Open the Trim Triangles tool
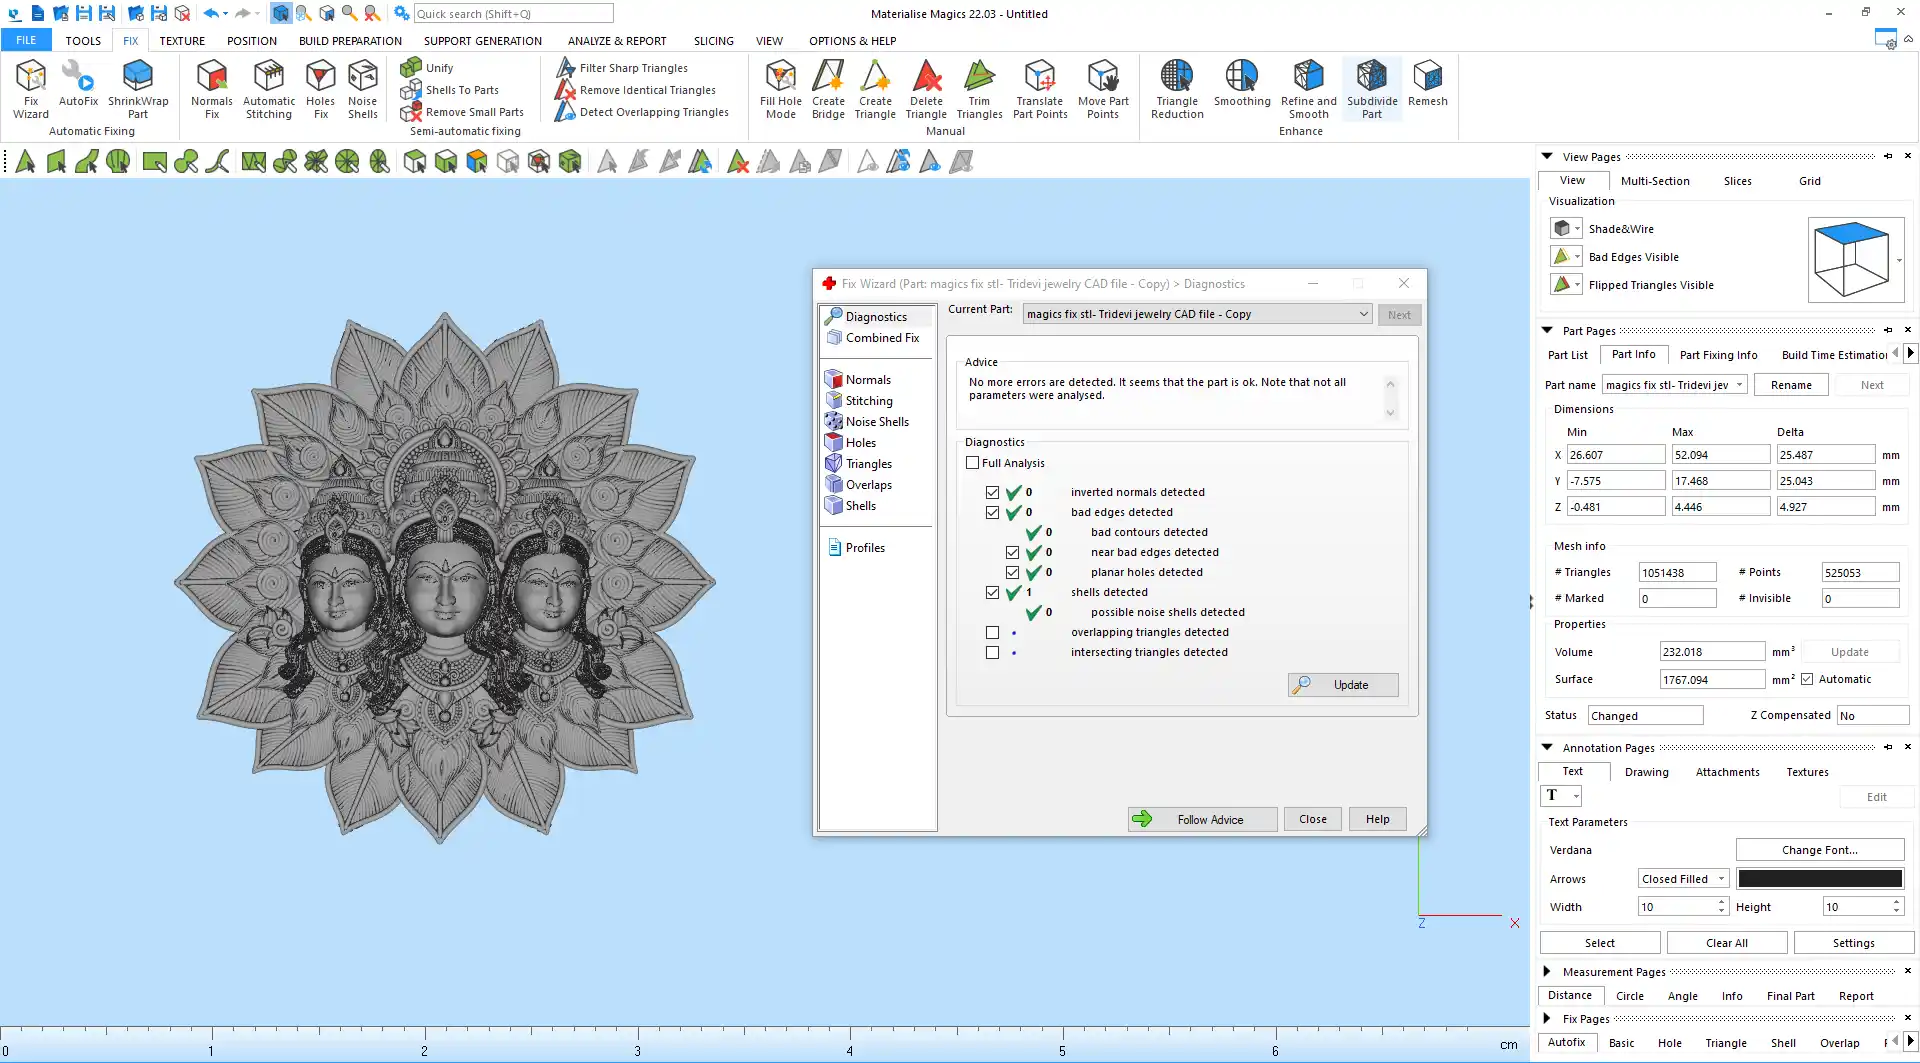This screenshot has width=1920, height=1063. pos(979,89)
